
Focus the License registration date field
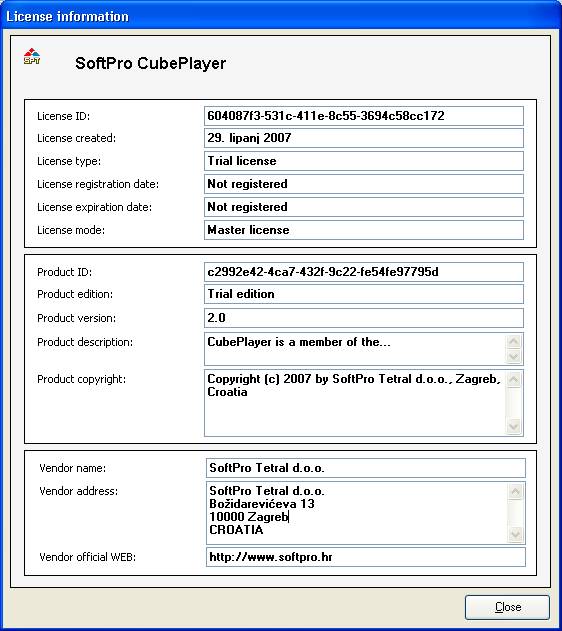point(364,184)
